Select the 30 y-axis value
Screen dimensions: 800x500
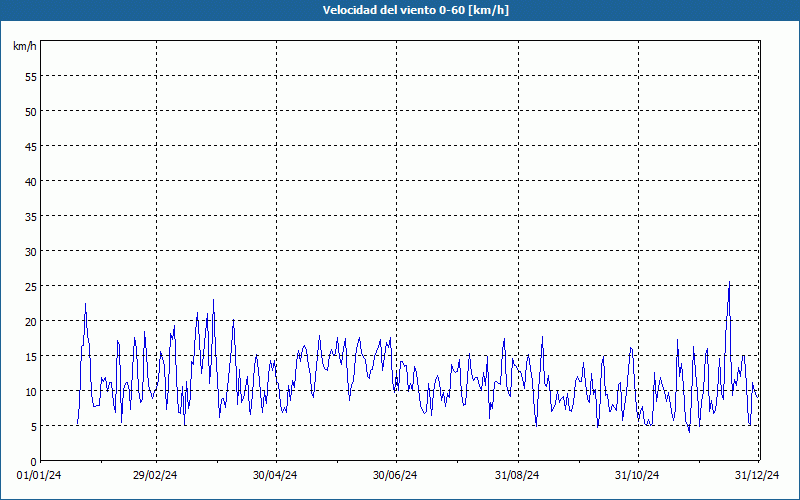[x=30, y=251]
